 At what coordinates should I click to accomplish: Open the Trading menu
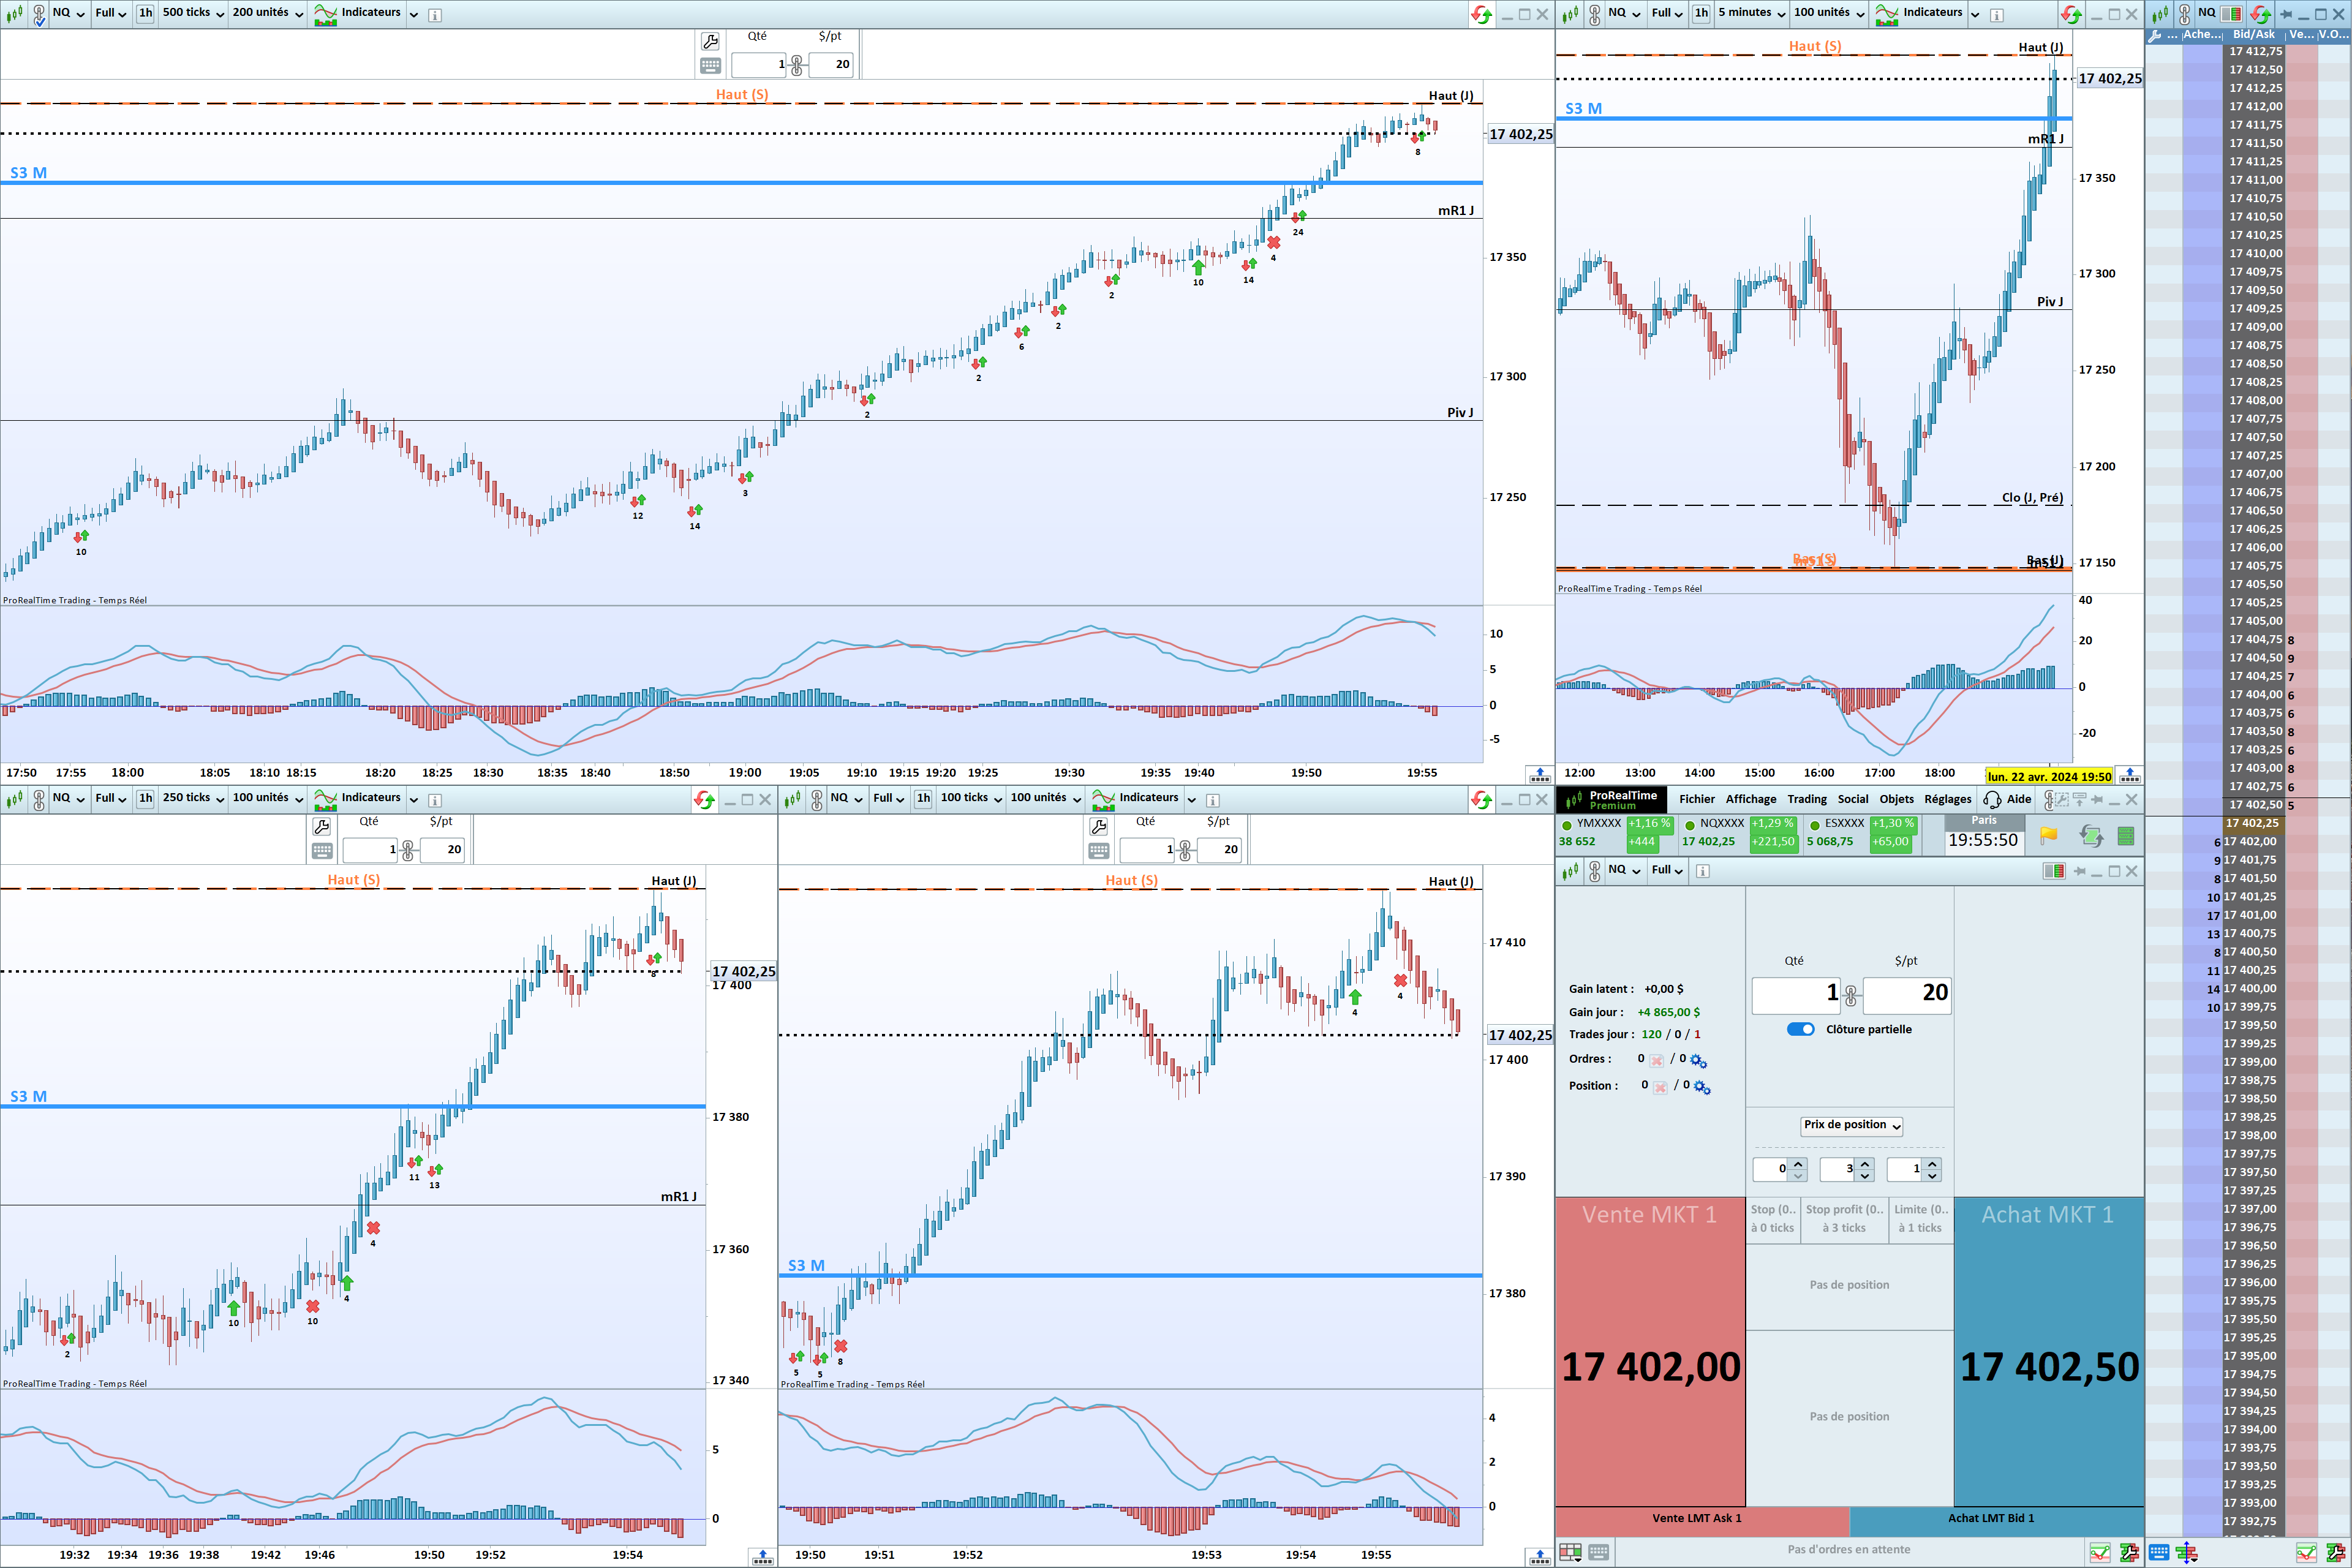[x=1807, y=799]
